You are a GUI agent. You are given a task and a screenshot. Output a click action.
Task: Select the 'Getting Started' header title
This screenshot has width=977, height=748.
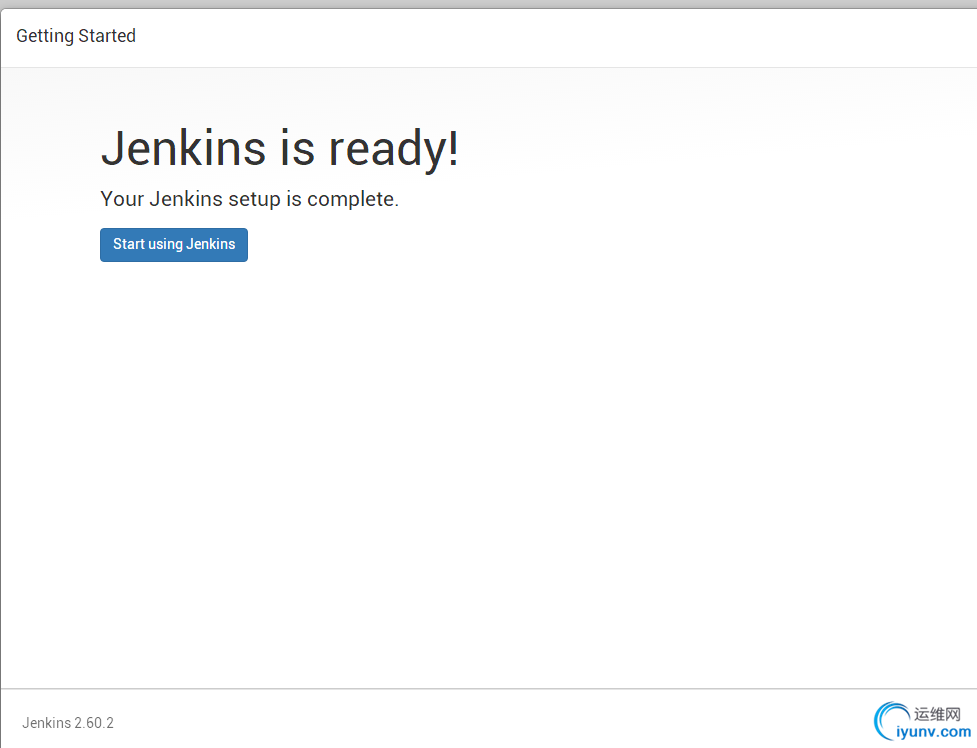point(76,36)
